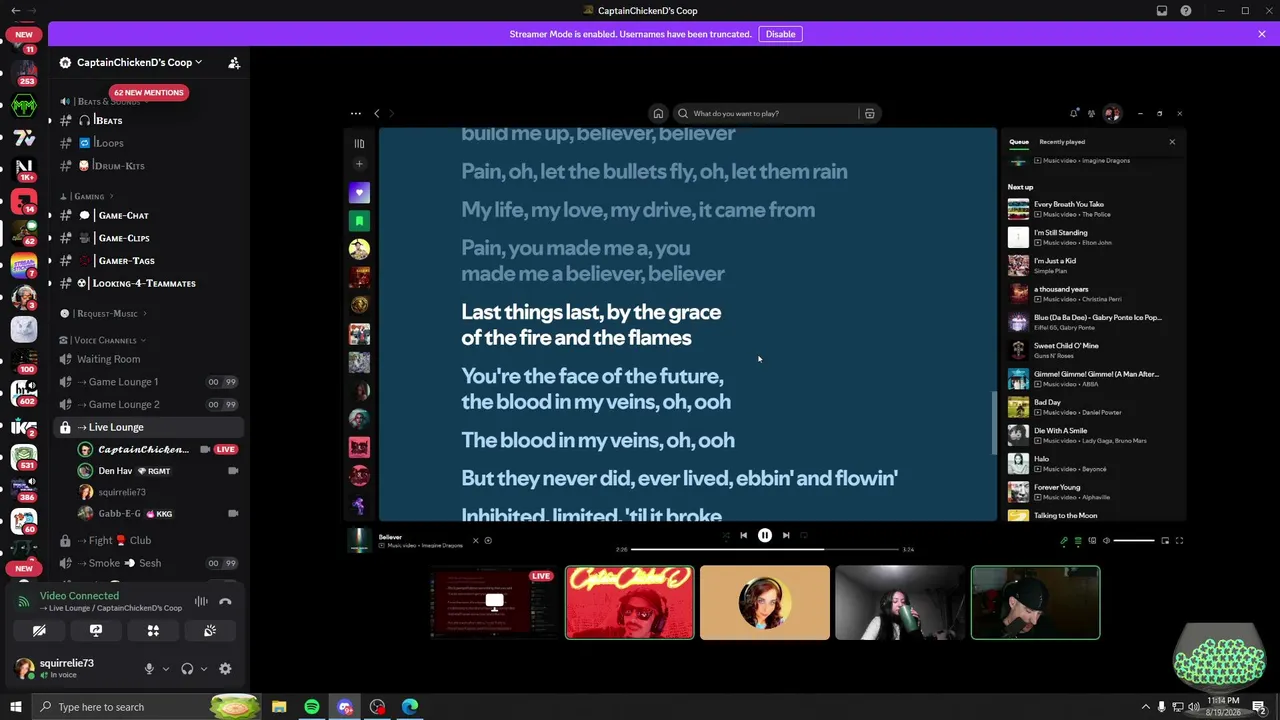
Task: Adjust the Spotify volume slider
Action: click(1134, 541)
